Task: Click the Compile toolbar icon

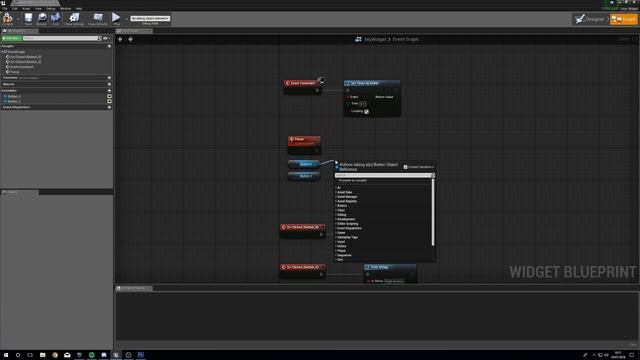Action: pos(8,18)
